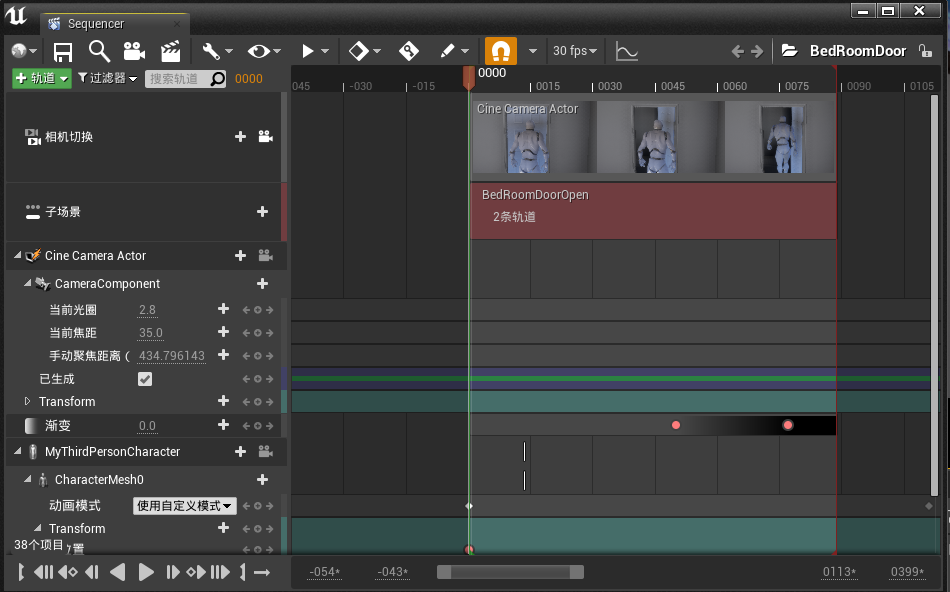Open the eye view options menu
The image size is (950, 592).
coord(263,51)
